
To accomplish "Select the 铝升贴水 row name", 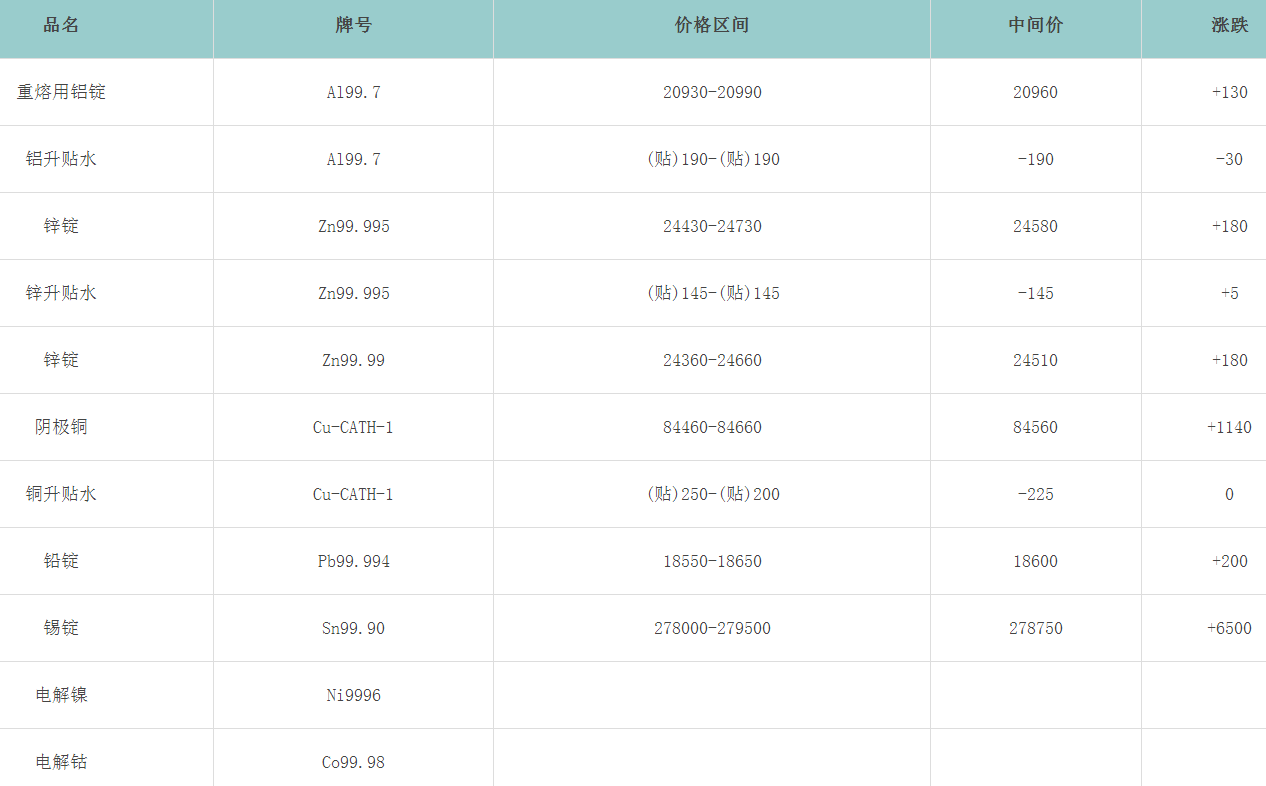I will click(x=61, y=159).
